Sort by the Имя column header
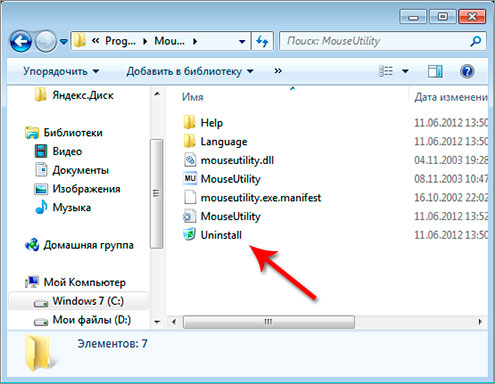The height and width of the screenshot is (384, 495). click(192, 97)
